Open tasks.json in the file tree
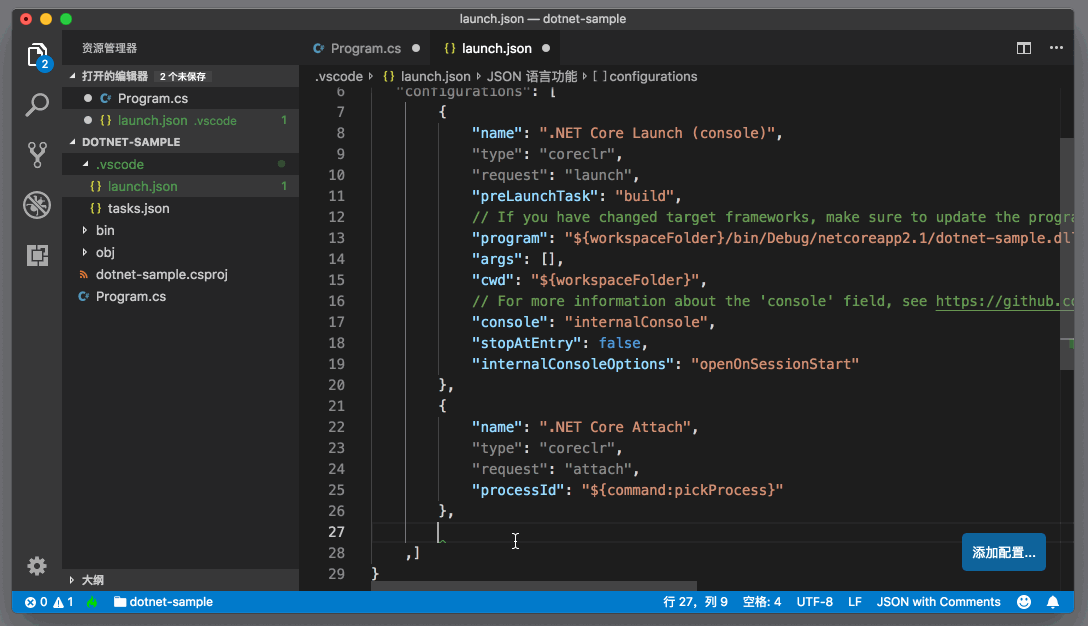The image size is (1088, 626). [x=138, y=208]
